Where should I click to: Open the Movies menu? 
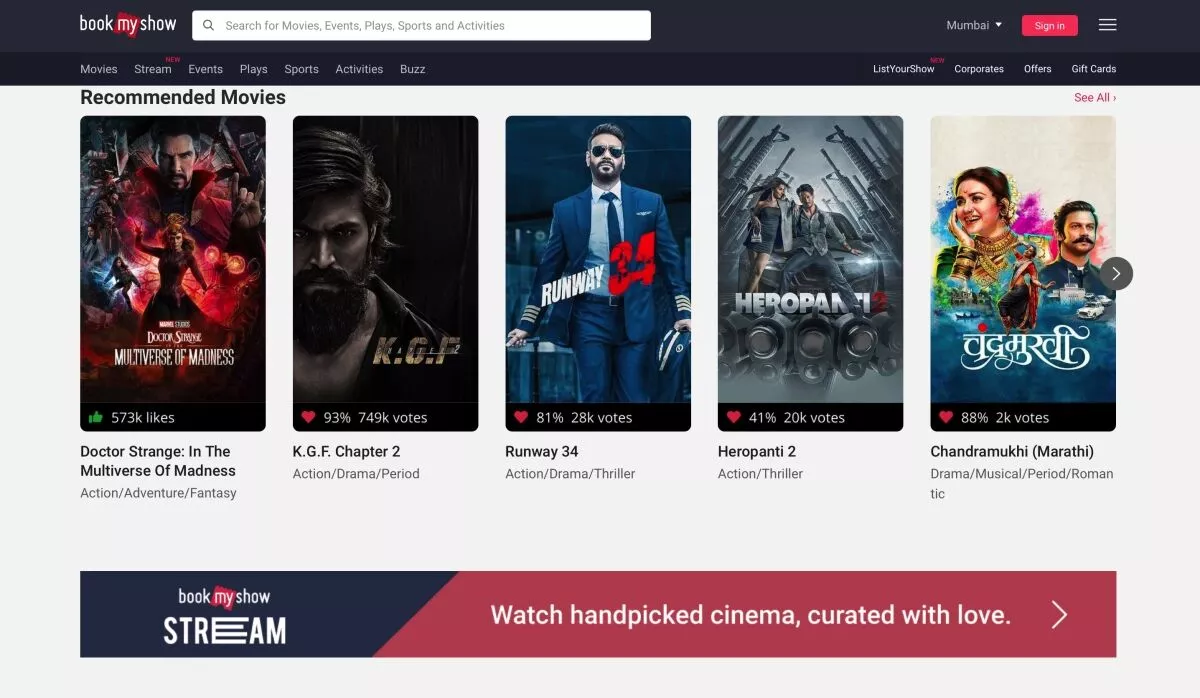click(x=99, y=69)
